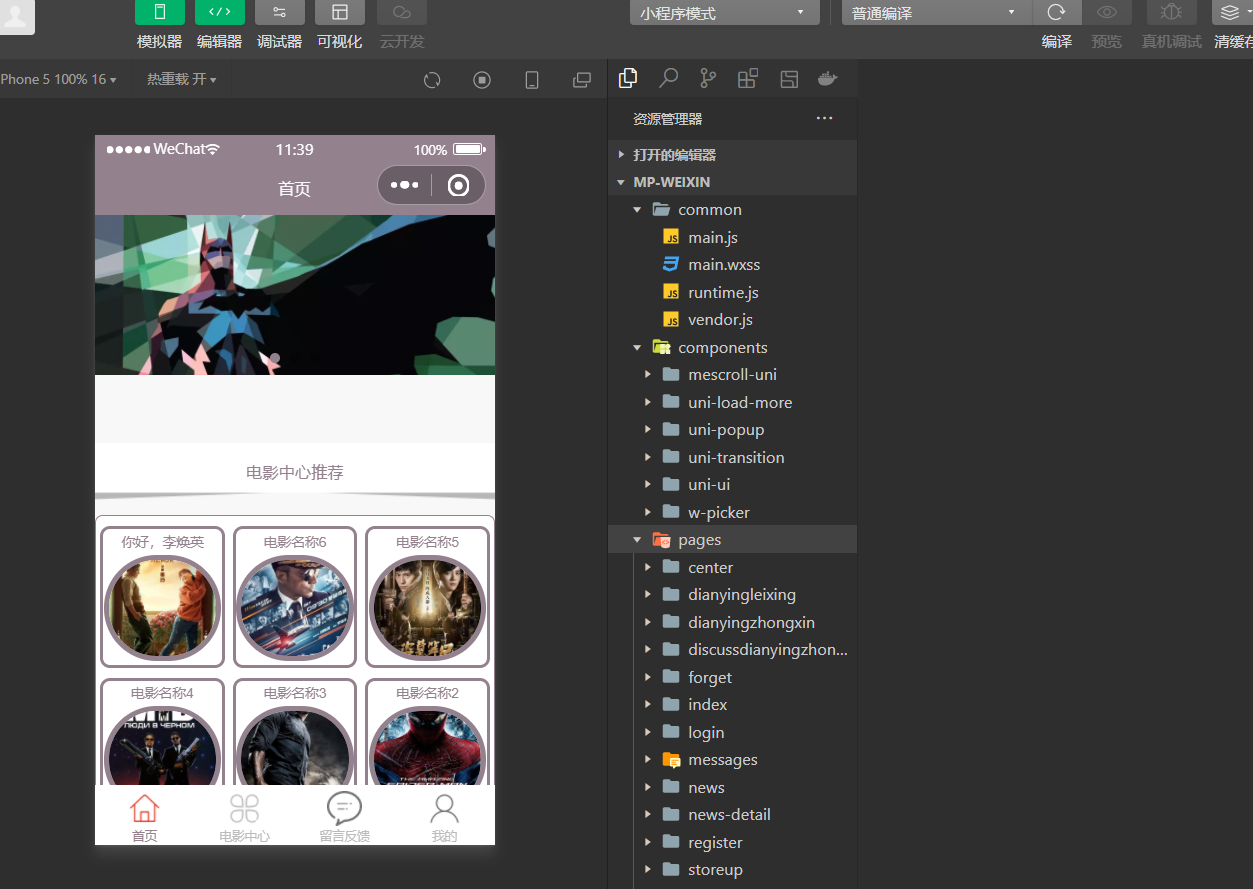Viewport: 1253px width, 889px height.
Task: Expand the messages folder
Action: pos(732,759)
